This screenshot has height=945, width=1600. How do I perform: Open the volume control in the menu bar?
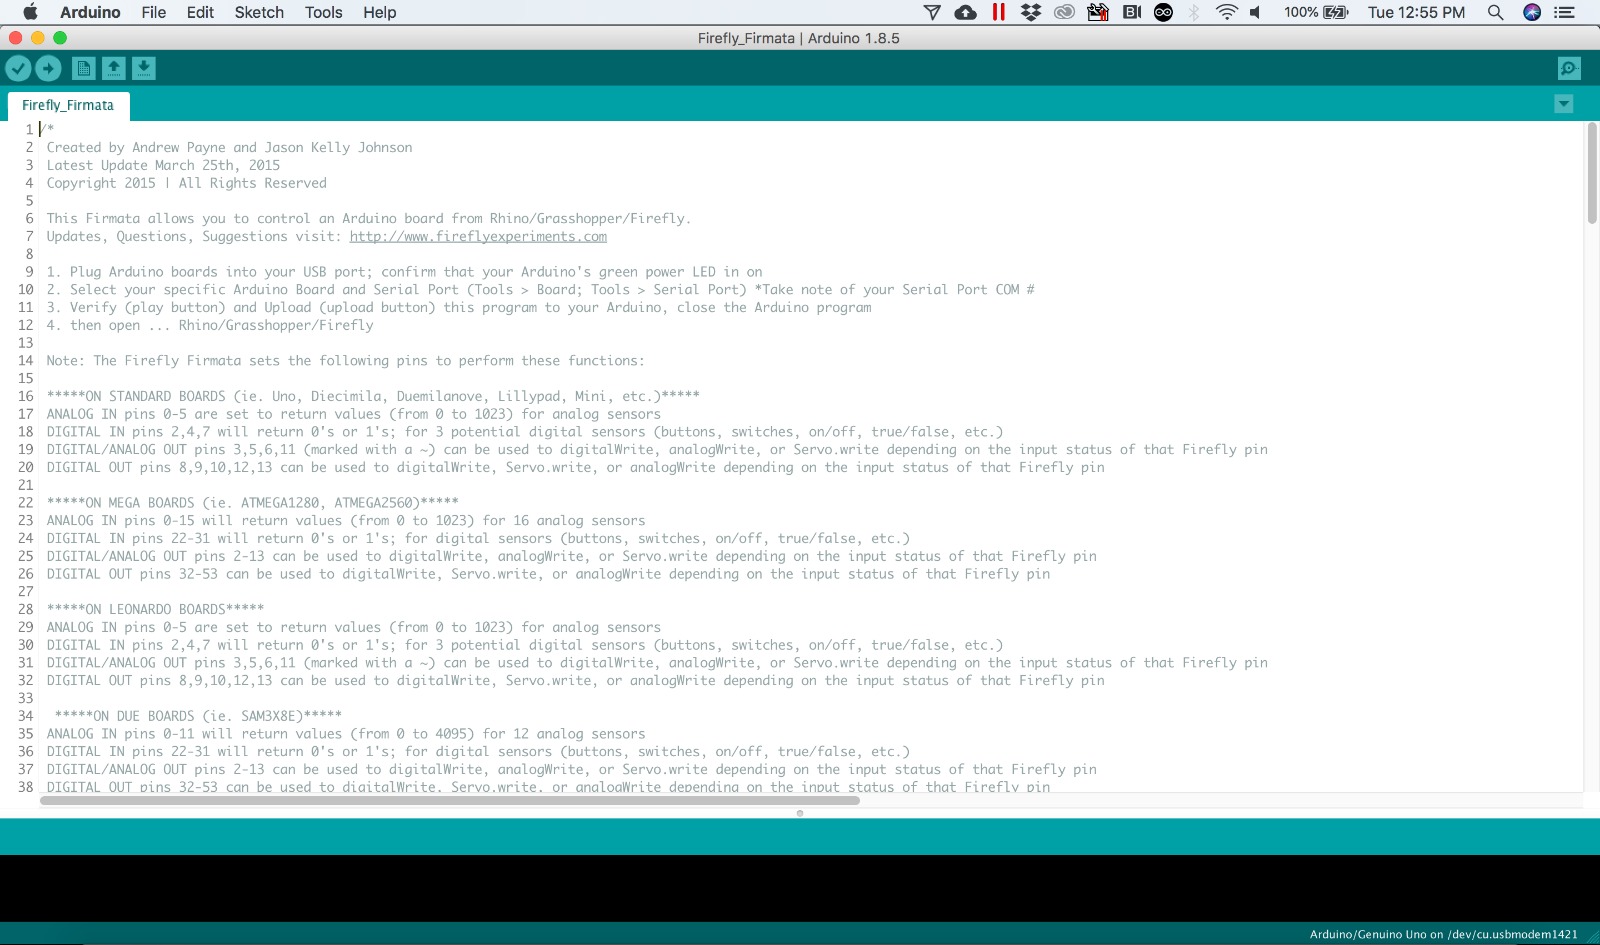point(1256,12)
